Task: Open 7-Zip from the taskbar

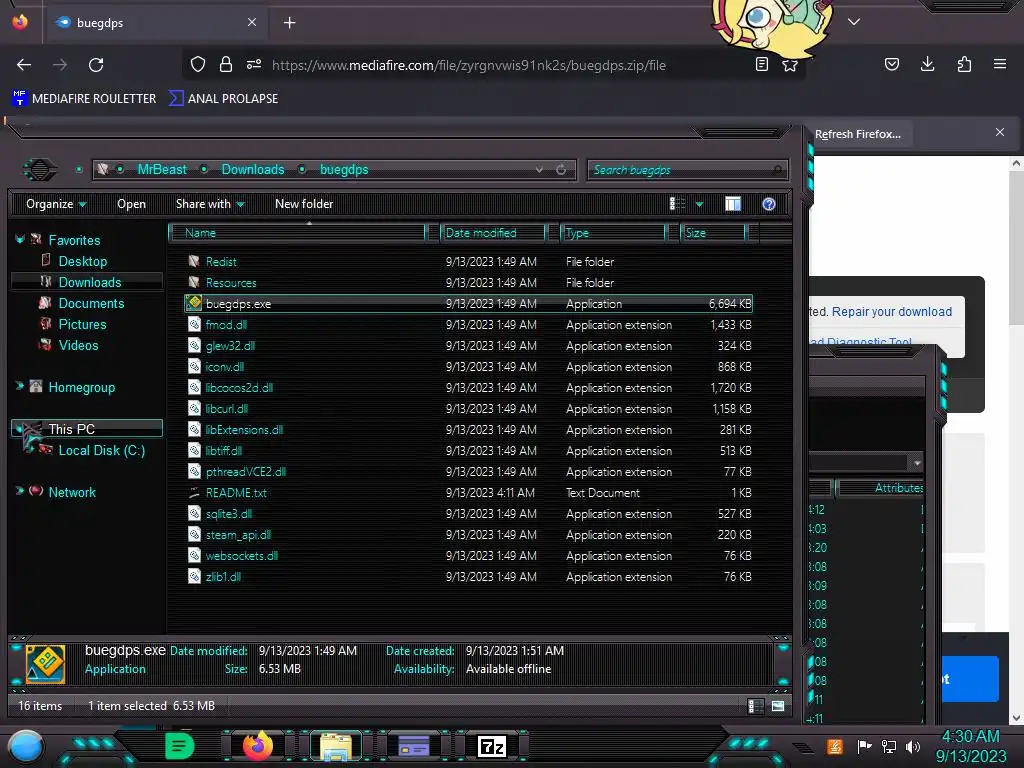Action: click(492, 746)
